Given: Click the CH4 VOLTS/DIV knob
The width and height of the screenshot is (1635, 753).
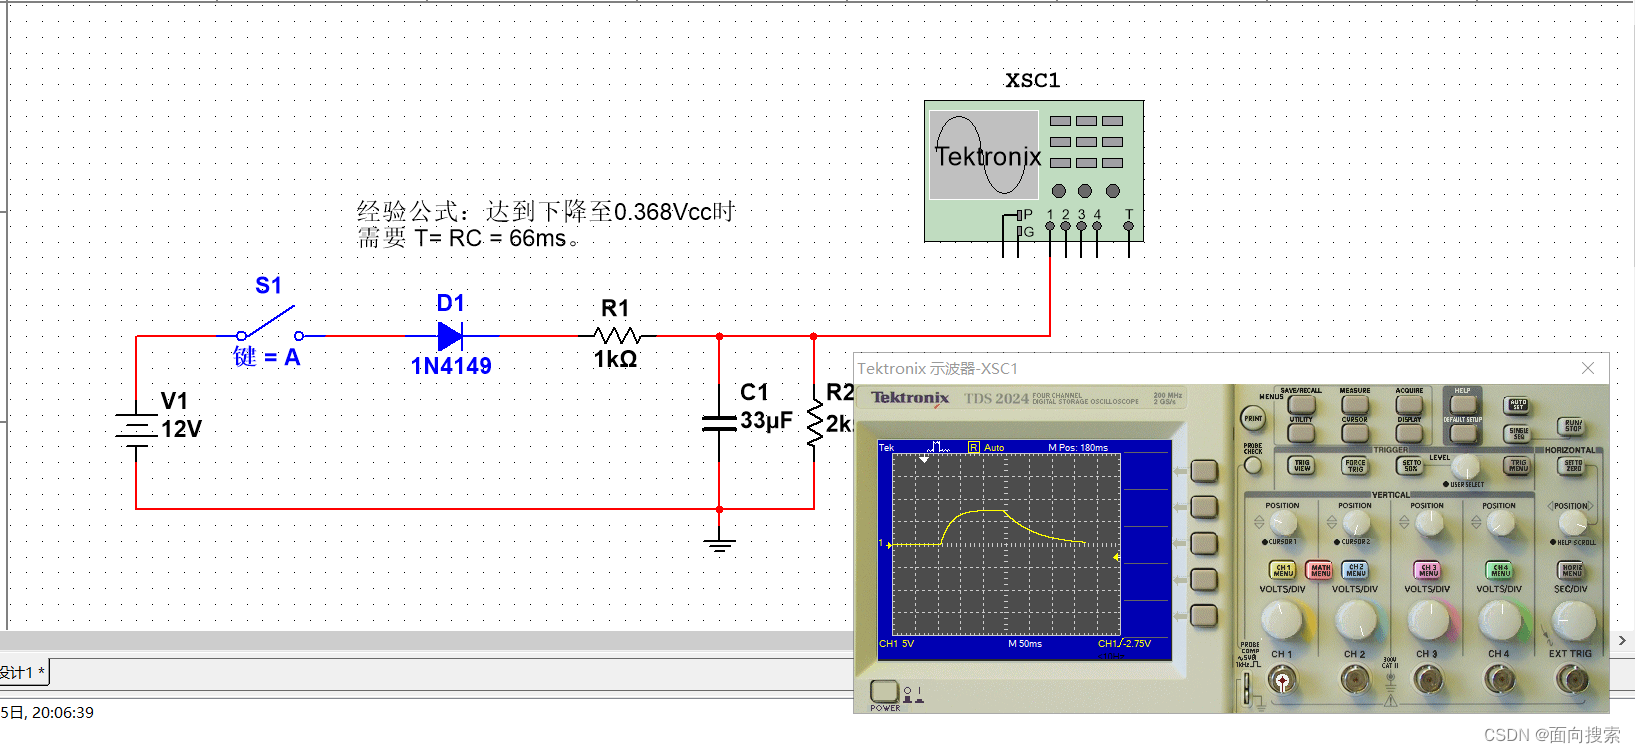Looking at the screenshot, I should pyautogui.click(x=1500, y=621).
